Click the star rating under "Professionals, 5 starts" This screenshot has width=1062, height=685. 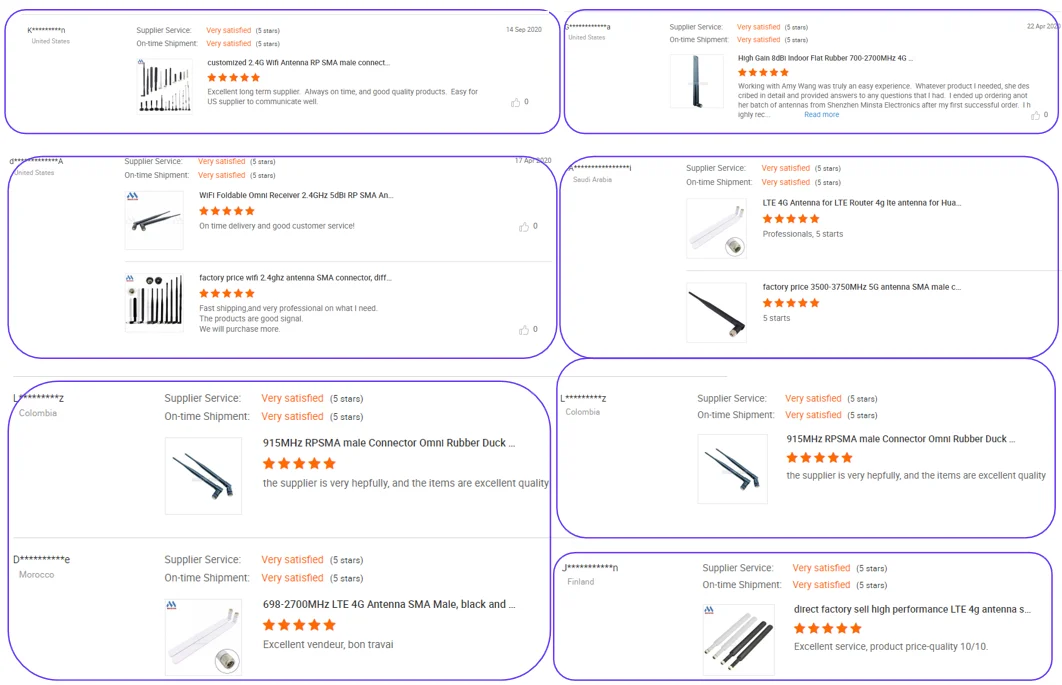click(790, 219)
